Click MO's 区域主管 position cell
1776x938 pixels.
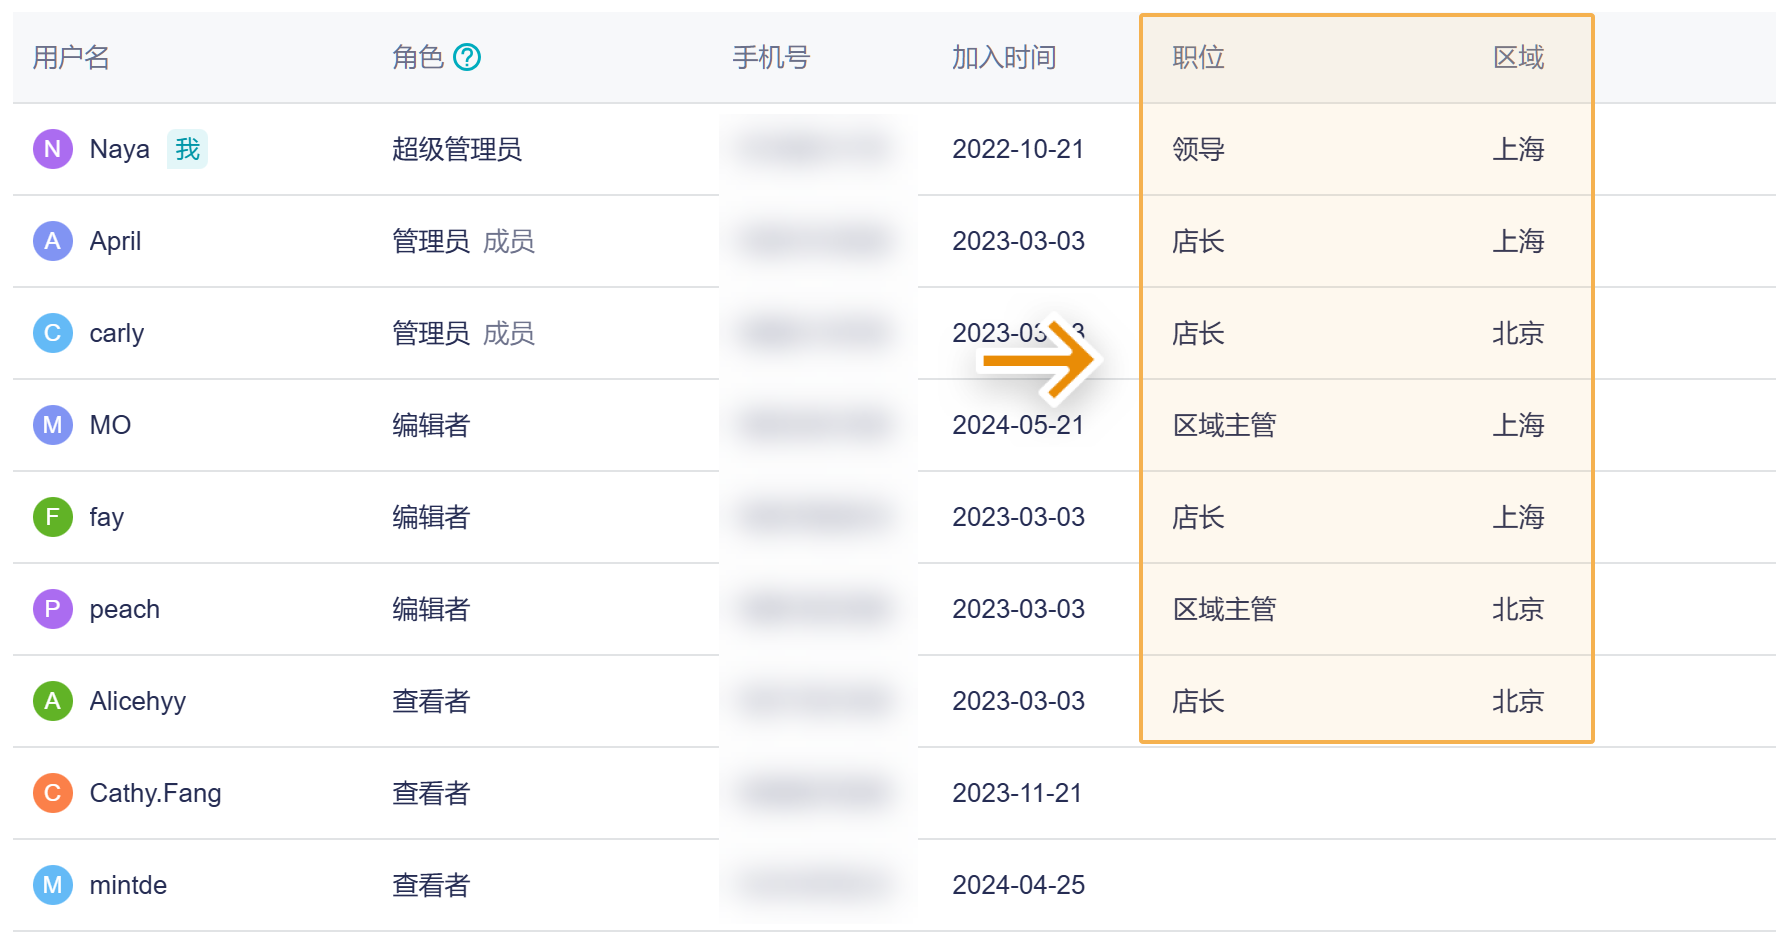tap(1224, 426)
